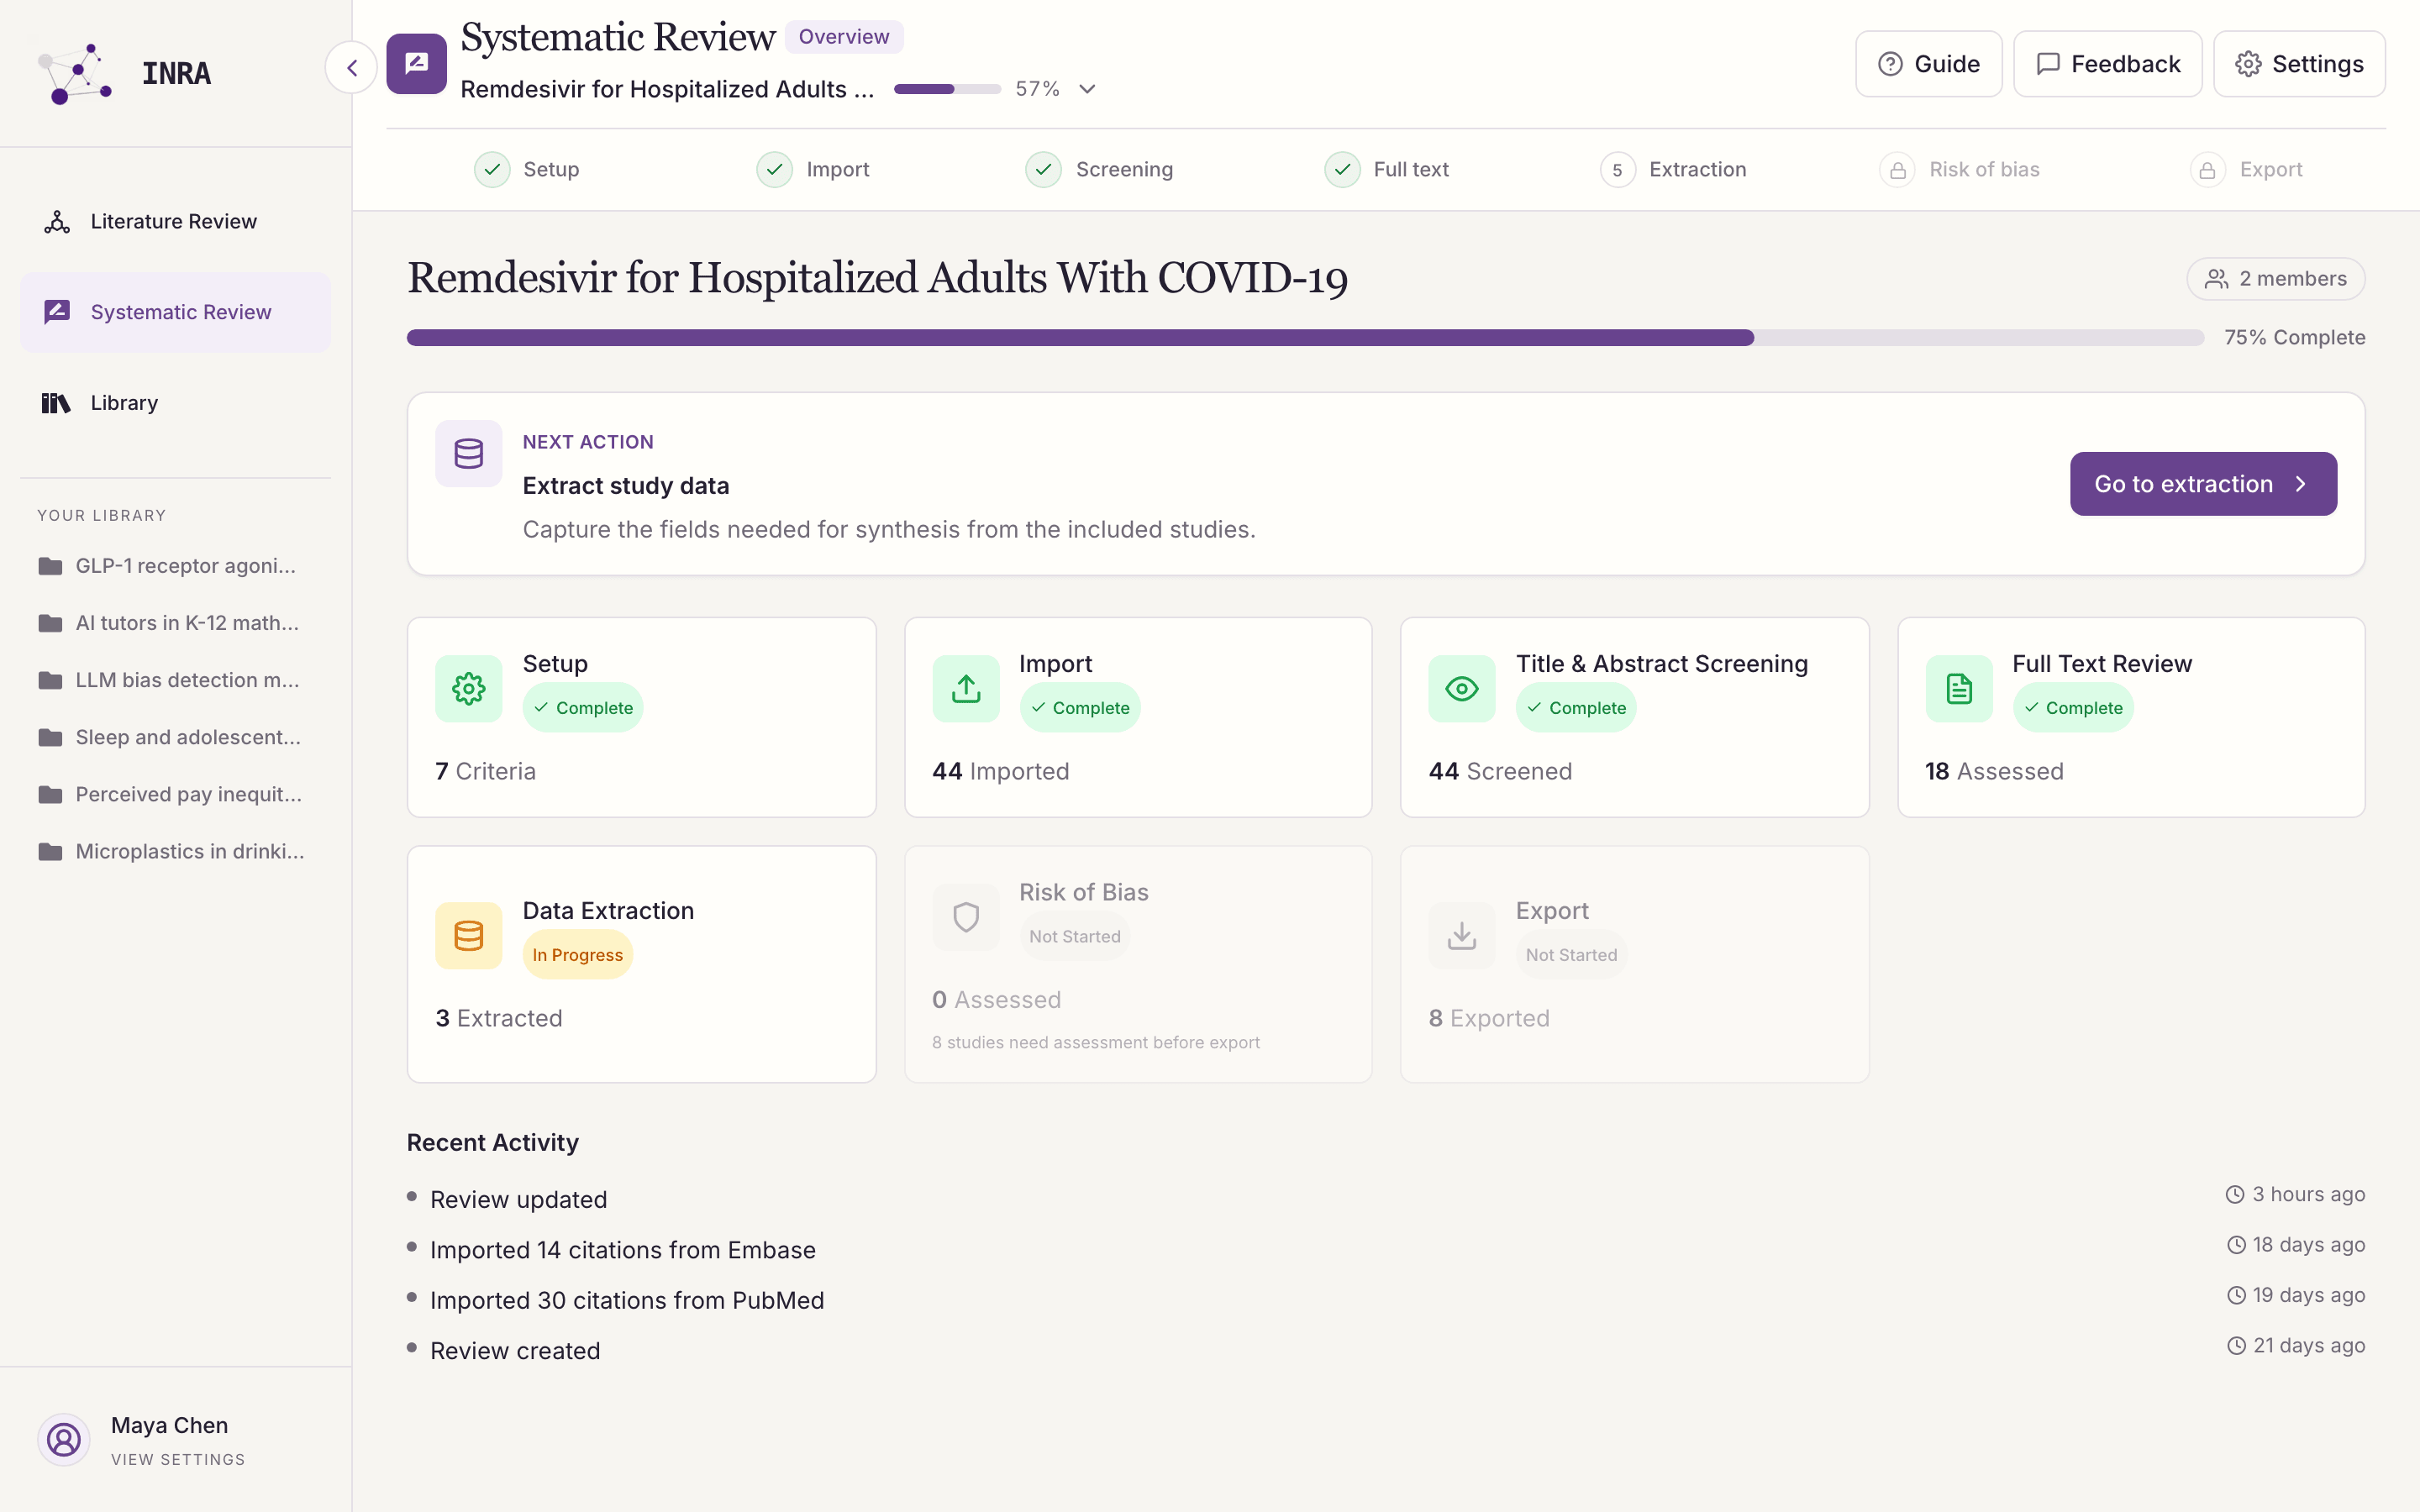Open Title & Abstract Screening card title
The height and width of the screenshot is (1512, 2420).
[x=1661, y=664]
